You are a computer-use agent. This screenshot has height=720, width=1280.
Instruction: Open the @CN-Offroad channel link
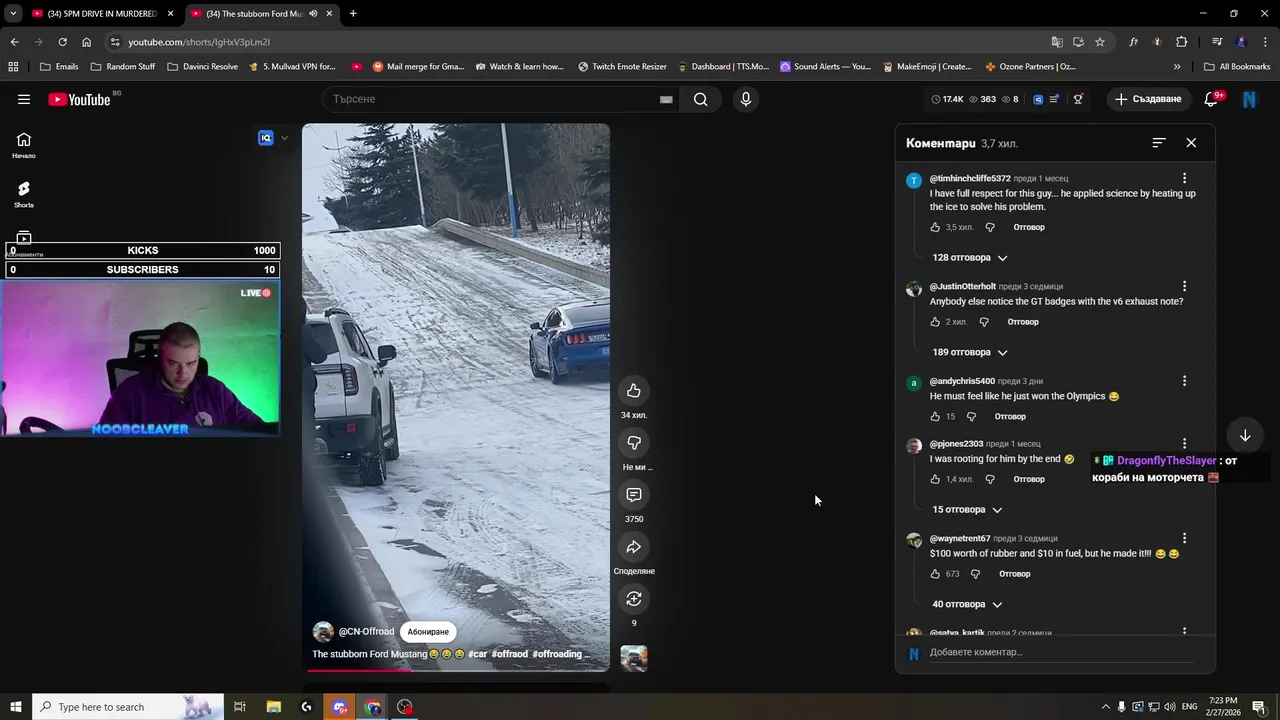[366, 632]
